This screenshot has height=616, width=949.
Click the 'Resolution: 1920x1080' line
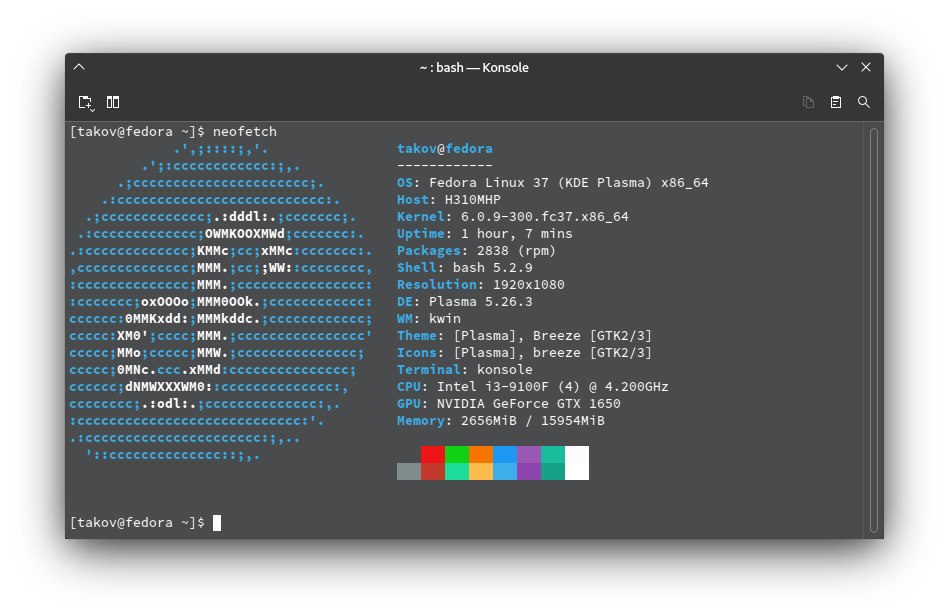[x=481, y=284]
